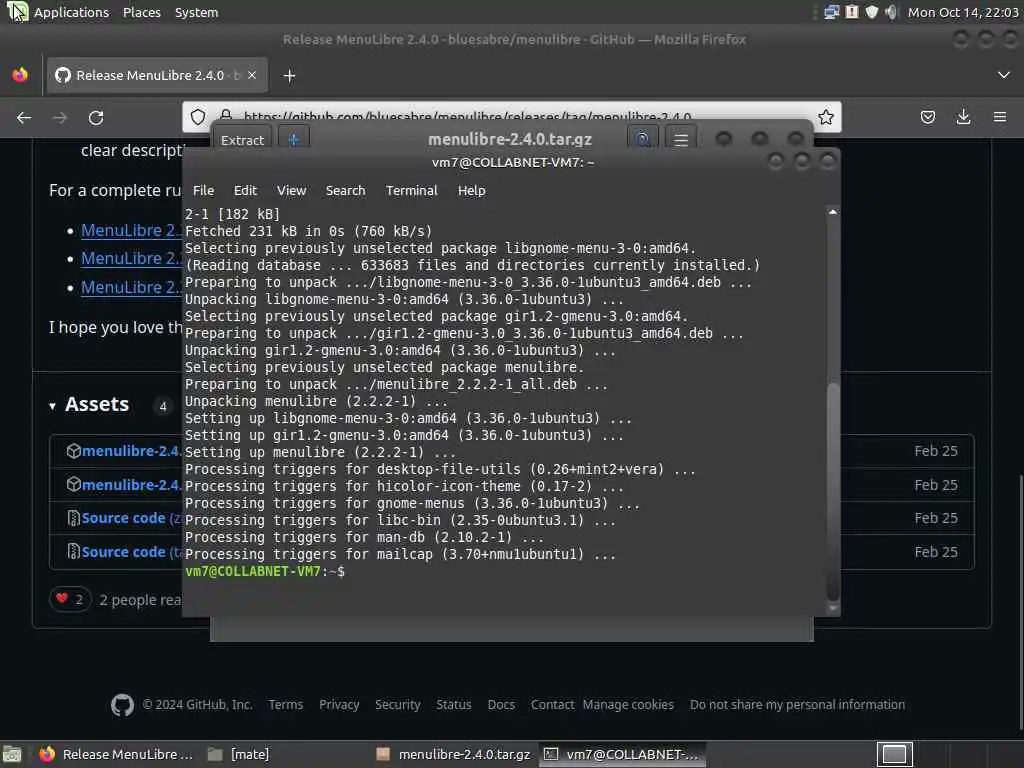This screenshot has width=1024, height=768.
Task: Open second Source code asset link
Action: click(x=123, y=552)
